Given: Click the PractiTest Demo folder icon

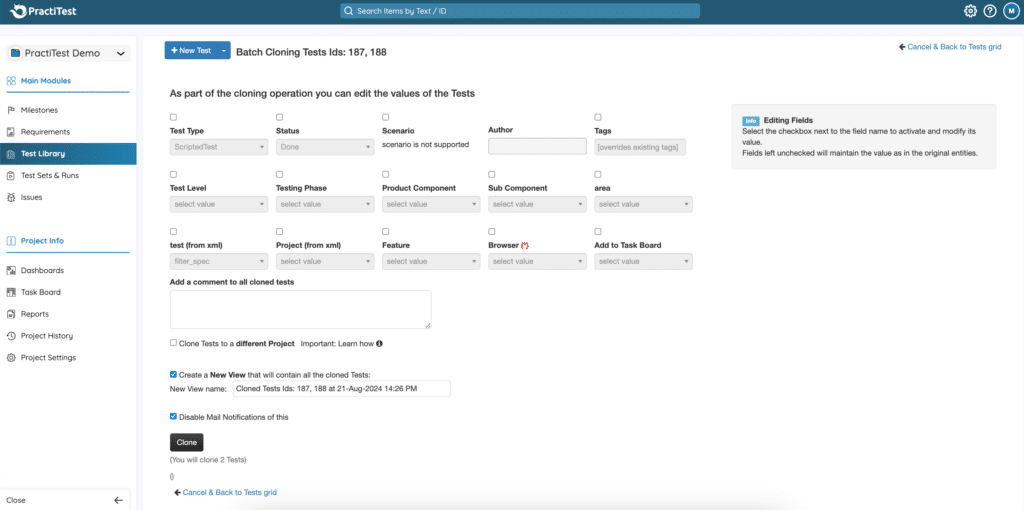Looking at the screenshot, I should [x=16, y=54].
